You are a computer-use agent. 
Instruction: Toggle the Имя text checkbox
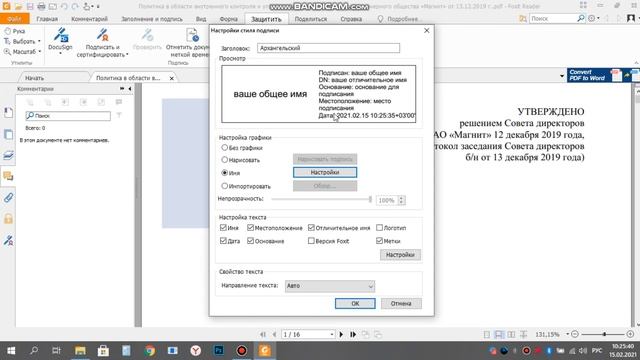click(223, 227)
